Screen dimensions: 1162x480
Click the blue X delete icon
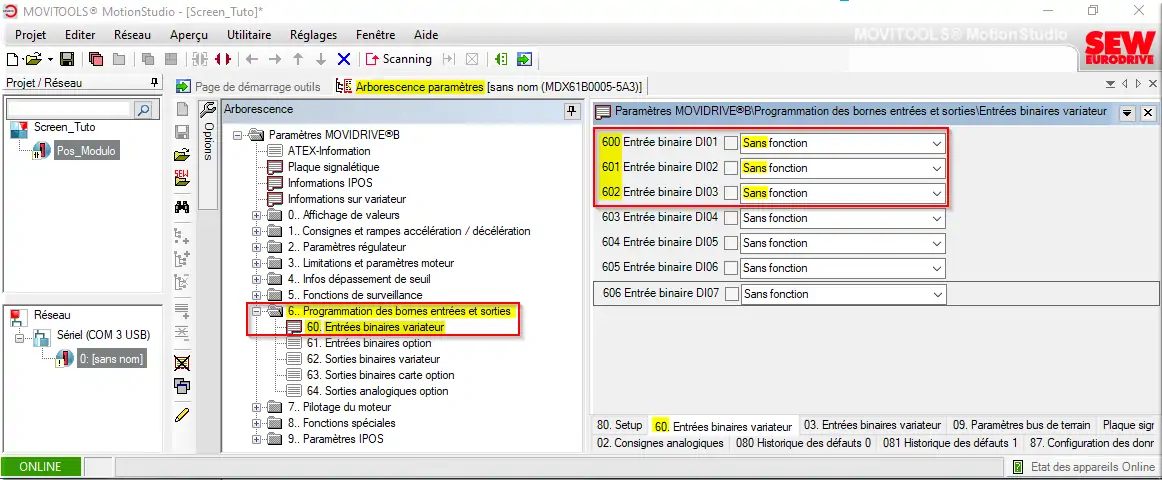[x=344, y=59]
